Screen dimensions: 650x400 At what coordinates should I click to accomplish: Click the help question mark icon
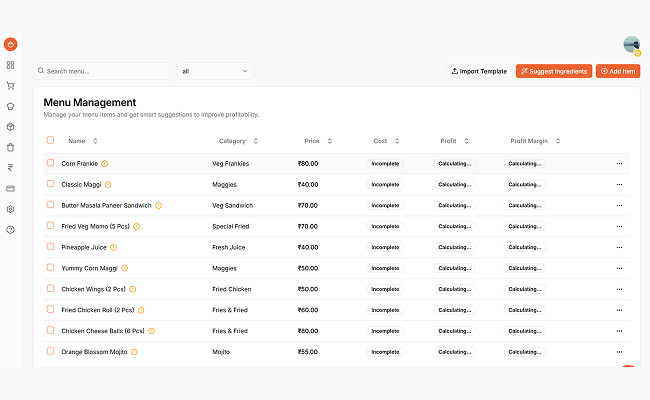coord(10,229)
